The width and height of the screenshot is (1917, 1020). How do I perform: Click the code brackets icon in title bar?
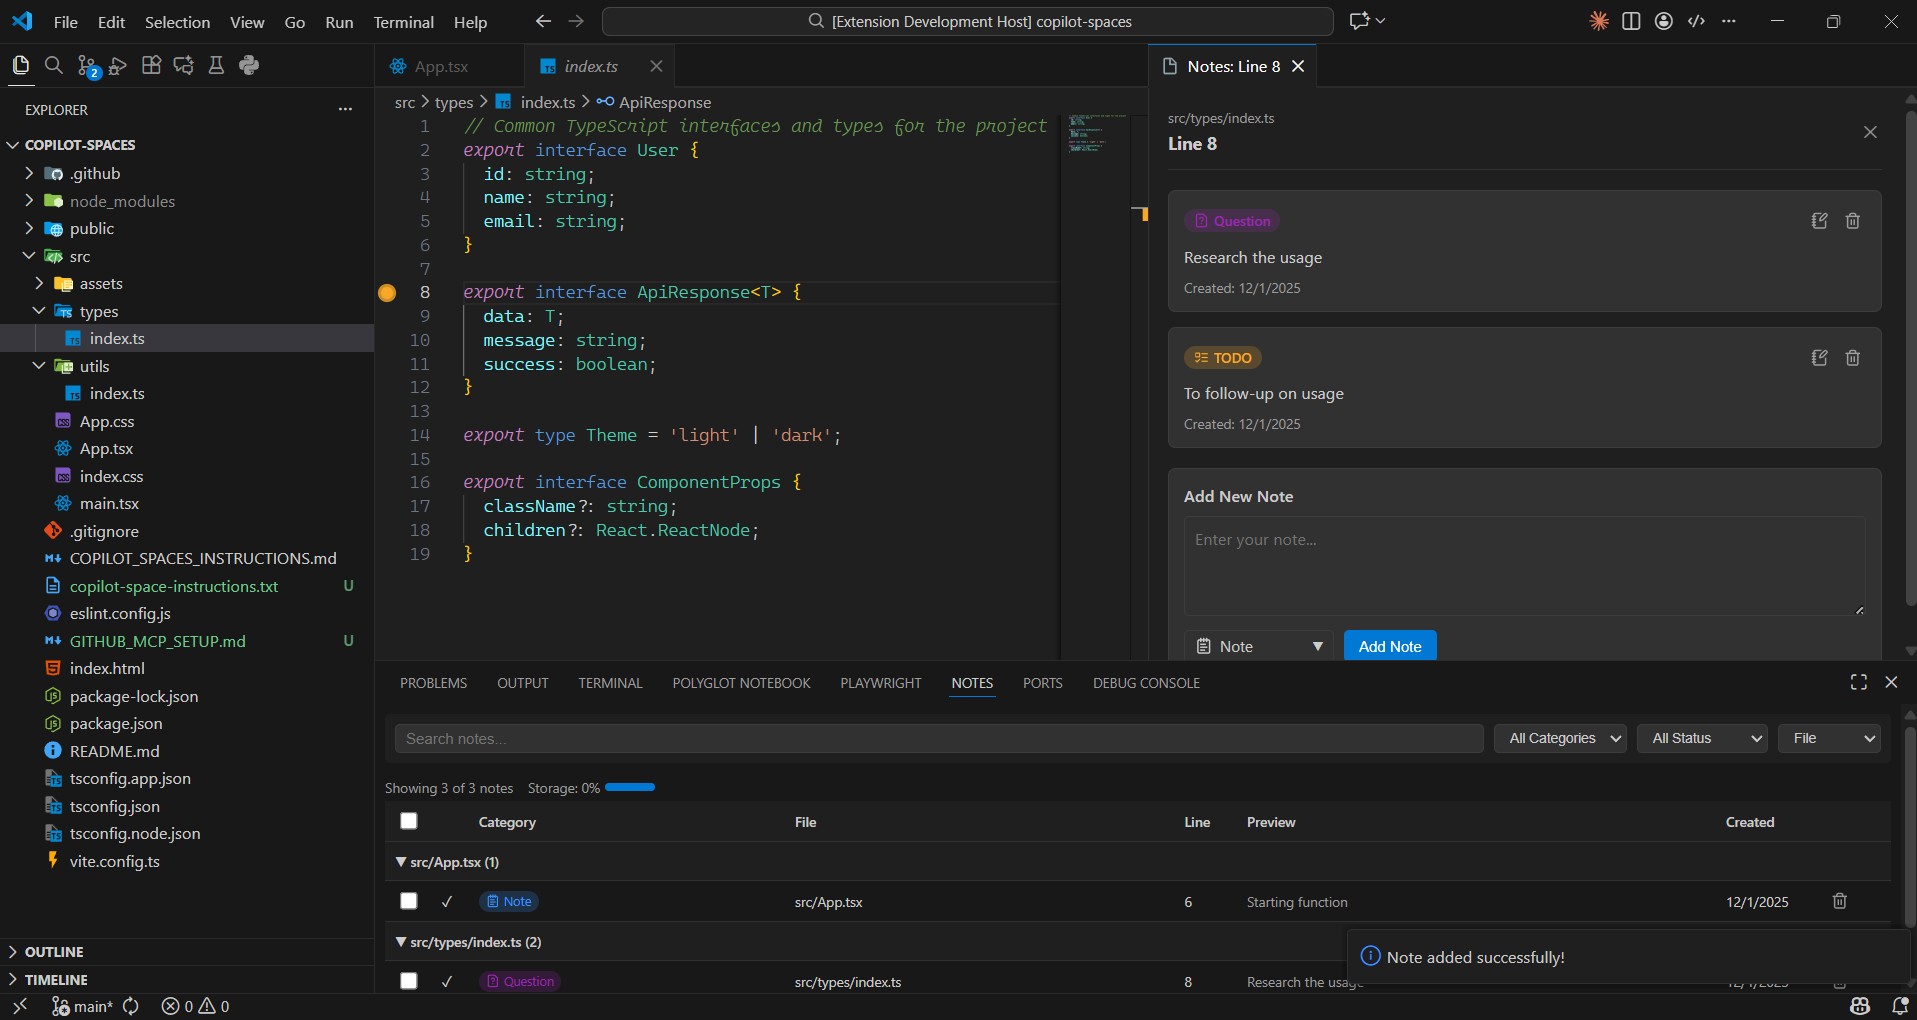pyautogui.click(x=1696, y=21)
